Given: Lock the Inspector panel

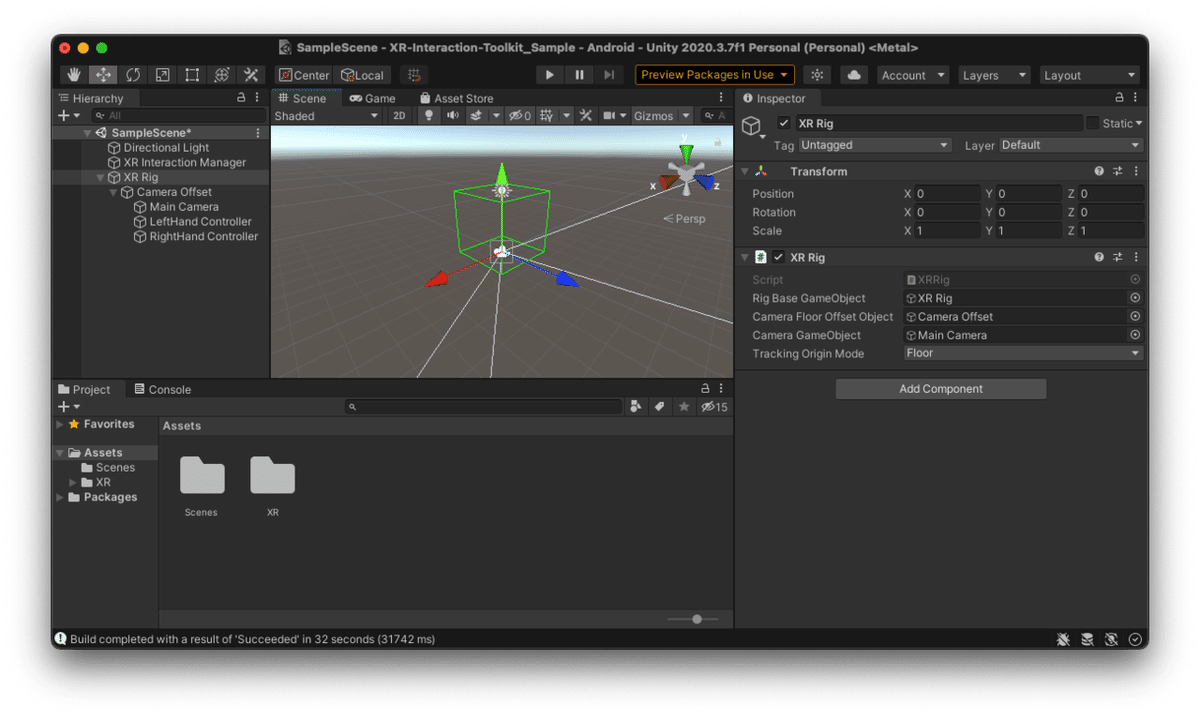Looking at the screenshot, I should (x=1119, y=98).
